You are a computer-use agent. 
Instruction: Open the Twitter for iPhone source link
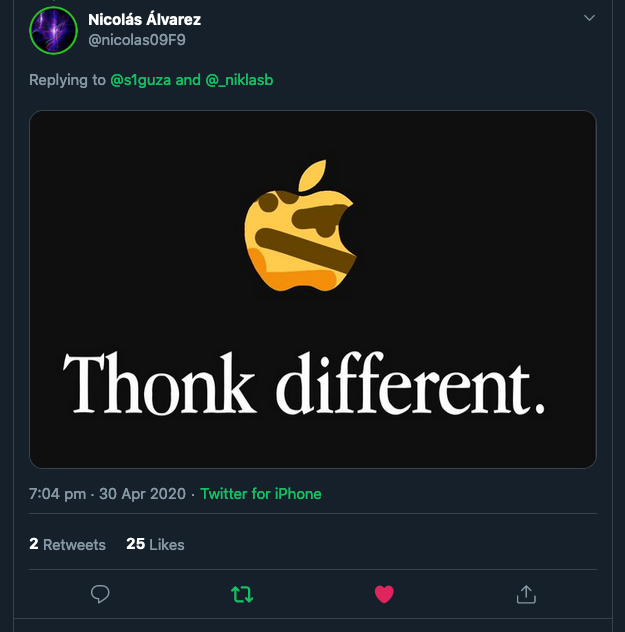(261, 494)
